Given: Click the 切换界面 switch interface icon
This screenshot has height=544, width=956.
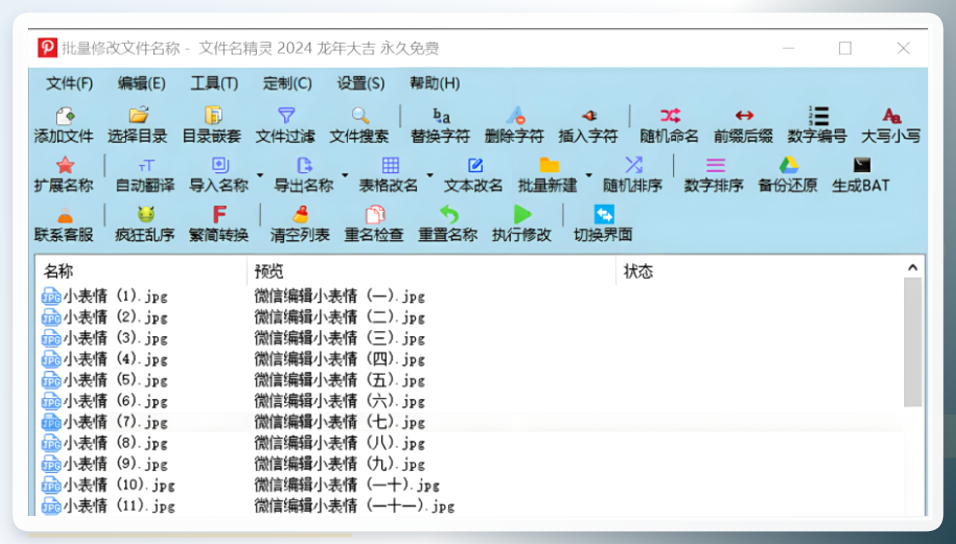Looking at the screenshot, I should click(x=604, y=214).
